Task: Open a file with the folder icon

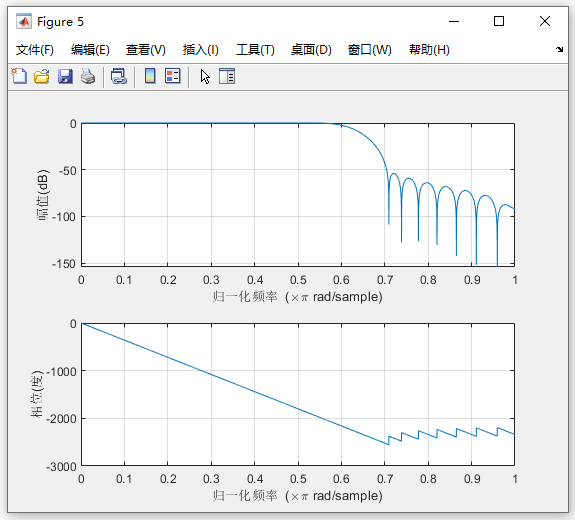Action: click(42, 77)
